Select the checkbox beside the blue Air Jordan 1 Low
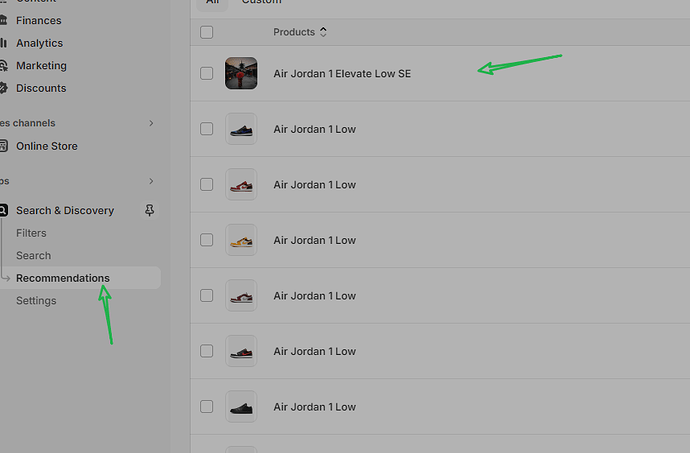This screenshot has width=690, height=453. (206, 129)
